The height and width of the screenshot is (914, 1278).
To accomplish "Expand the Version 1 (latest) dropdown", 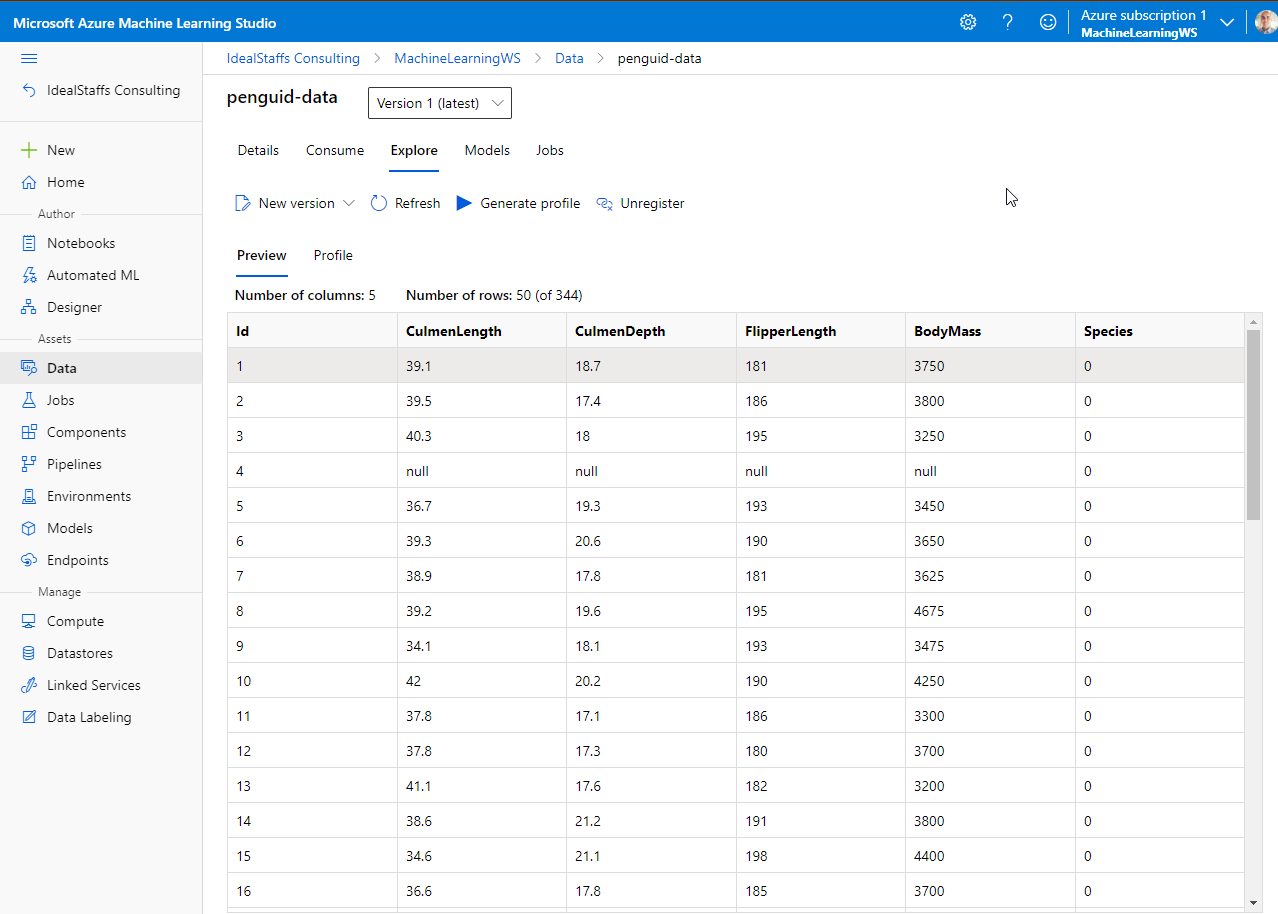I will tap(440, 103).
